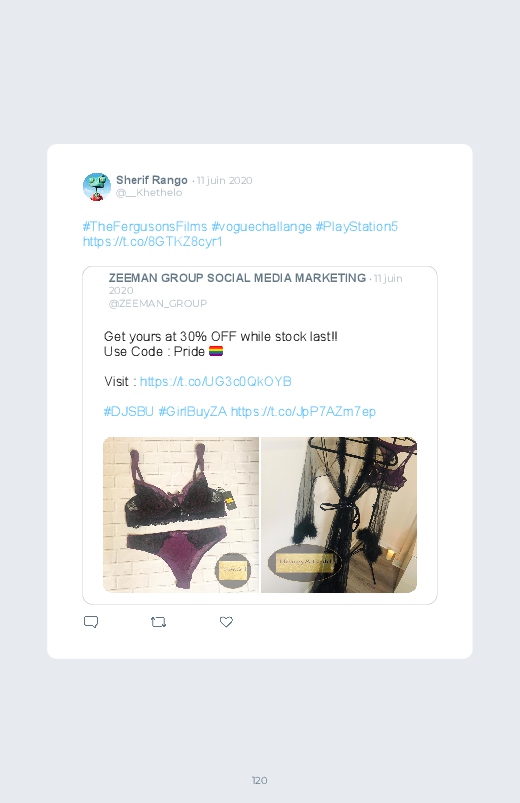Click the tweet date 11 juin 2020
520x803 pixels.
click(224, 180)
